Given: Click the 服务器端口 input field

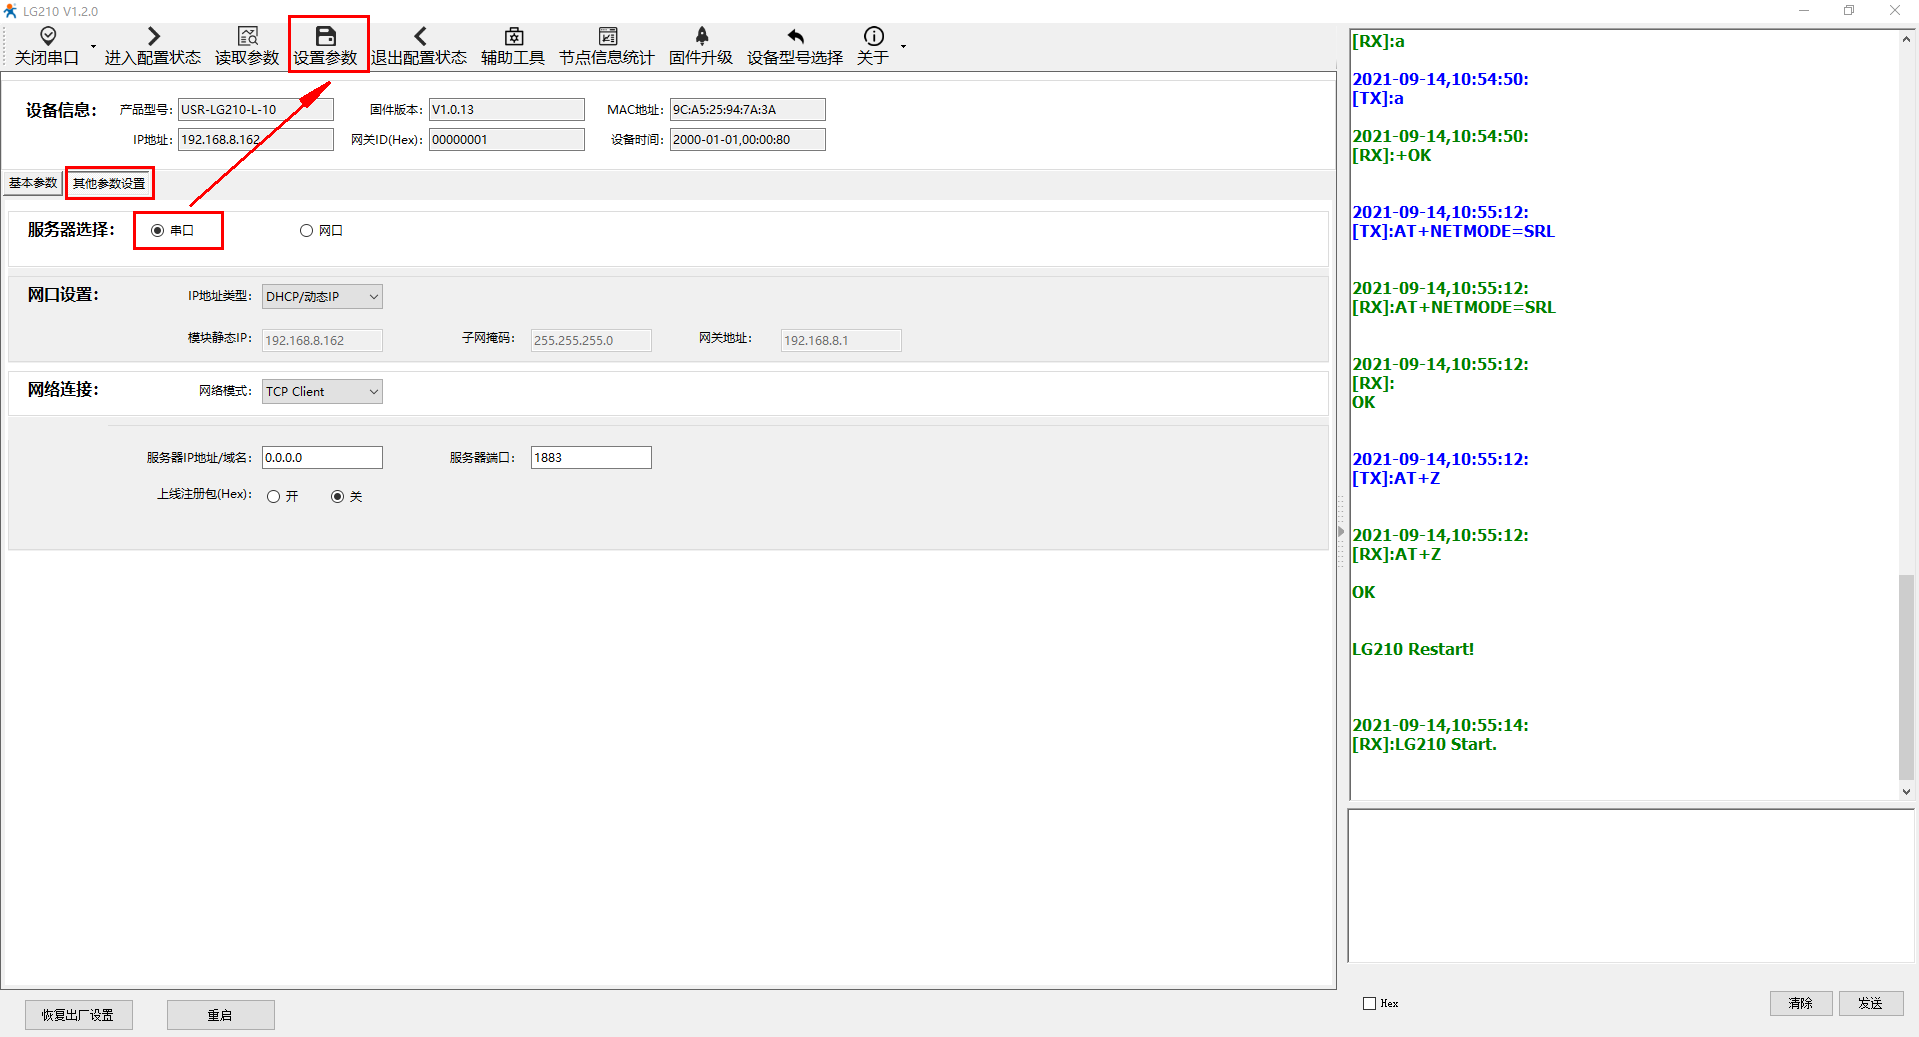Looking at the screenshot, I should tap(590, 458).
